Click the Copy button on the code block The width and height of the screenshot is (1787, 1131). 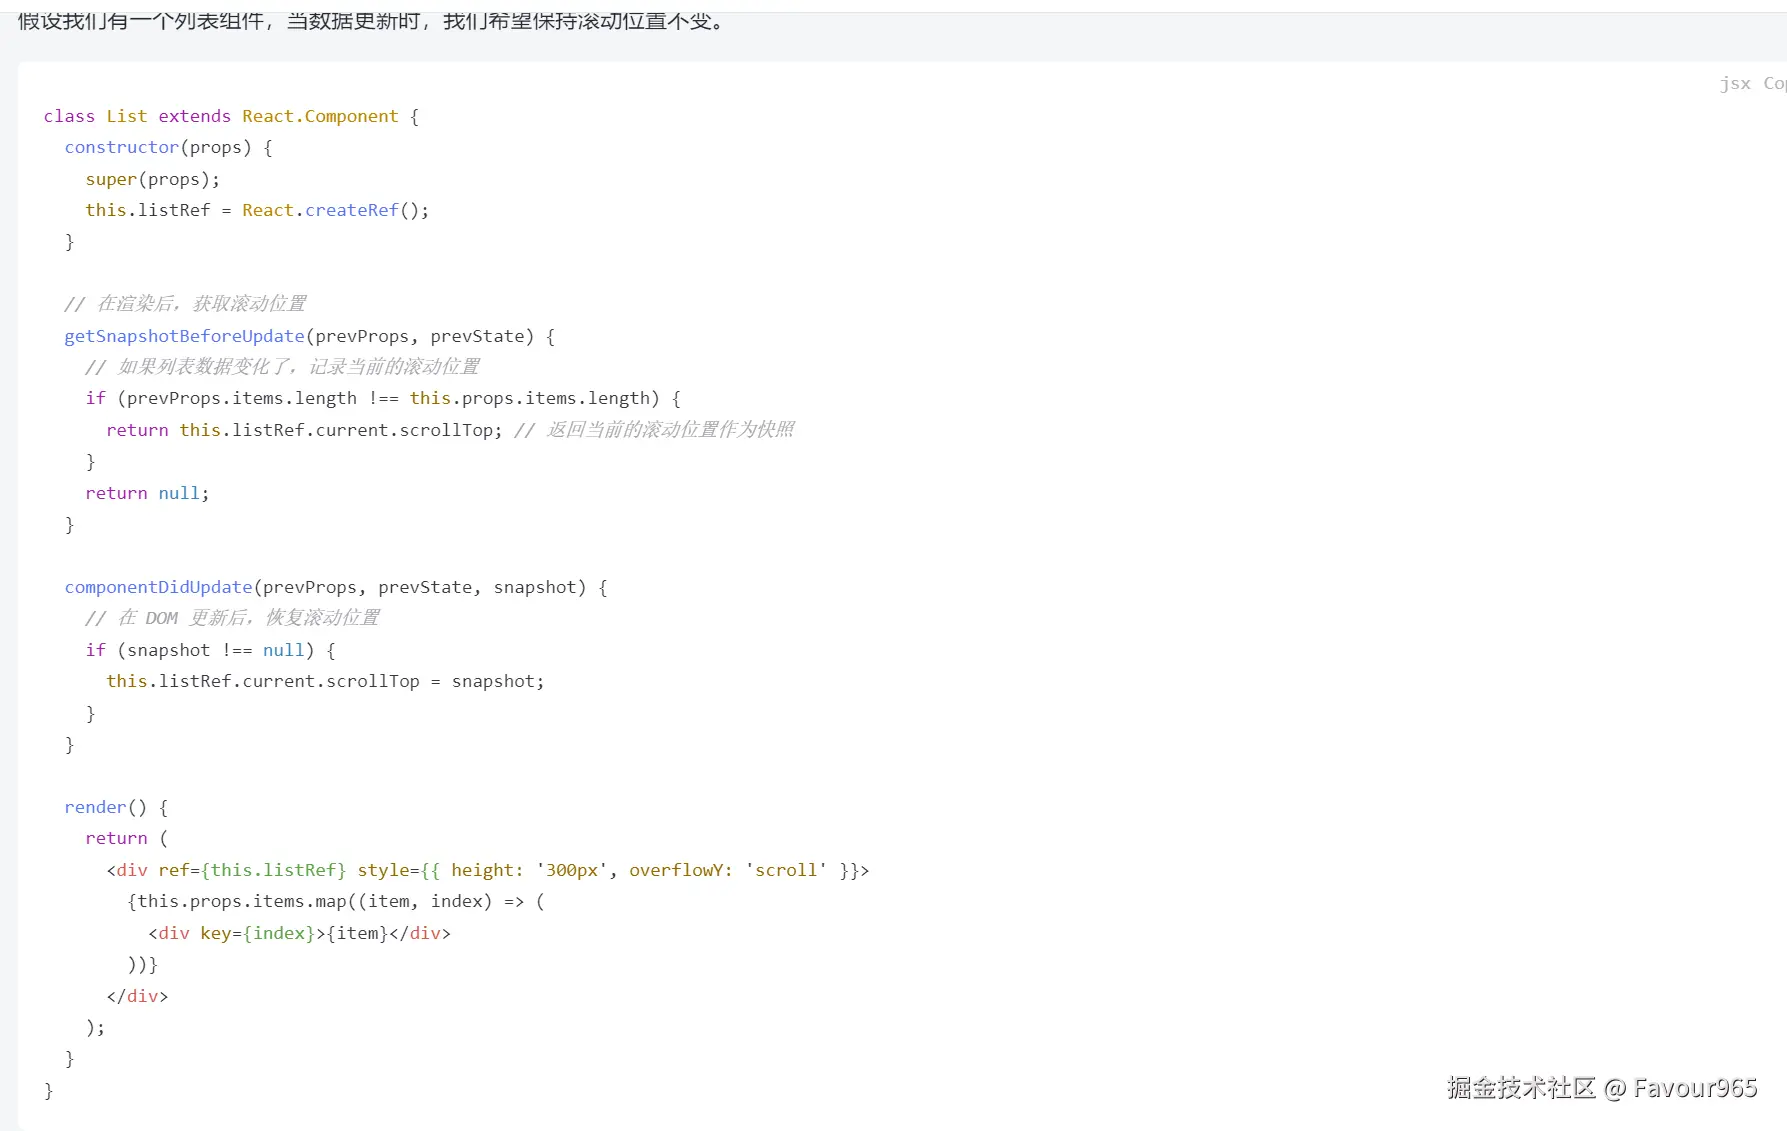(1775, 84)
